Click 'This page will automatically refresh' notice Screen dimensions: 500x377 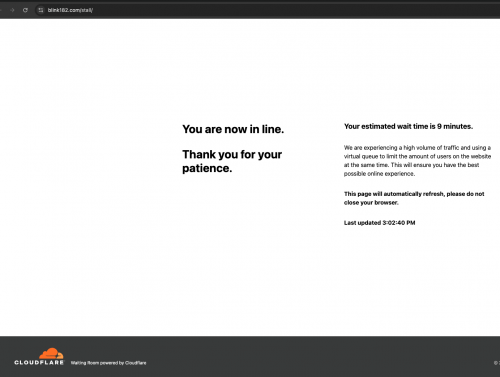(x=414, y=198)
